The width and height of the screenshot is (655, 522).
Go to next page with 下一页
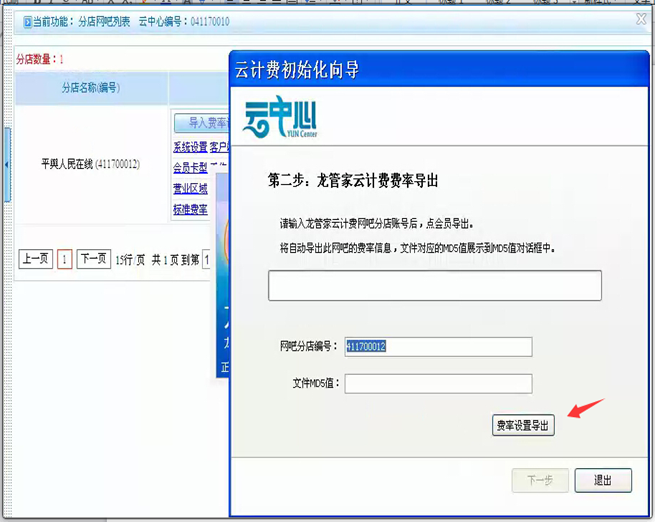point(93,259)
